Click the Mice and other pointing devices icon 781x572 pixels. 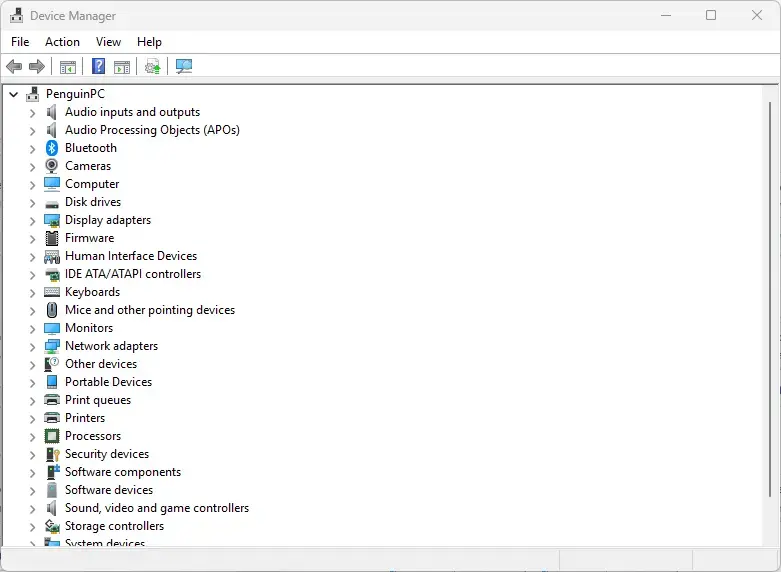click(x=52, y=310)
